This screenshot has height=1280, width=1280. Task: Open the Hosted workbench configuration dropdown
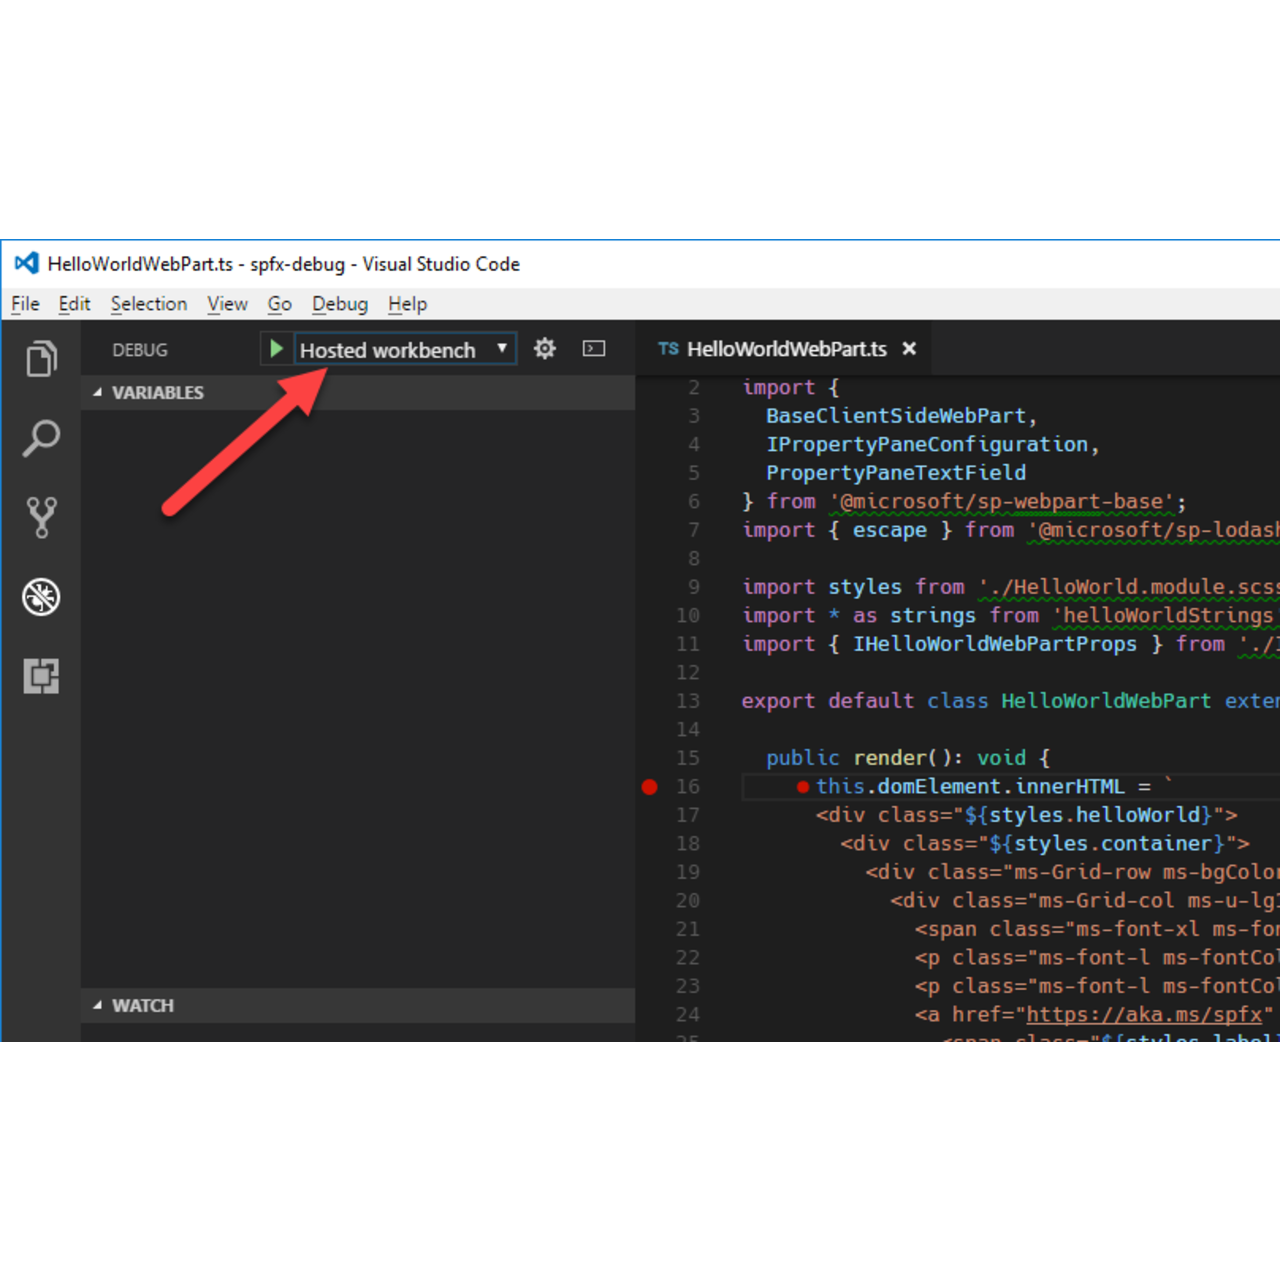tap(405, 350)
